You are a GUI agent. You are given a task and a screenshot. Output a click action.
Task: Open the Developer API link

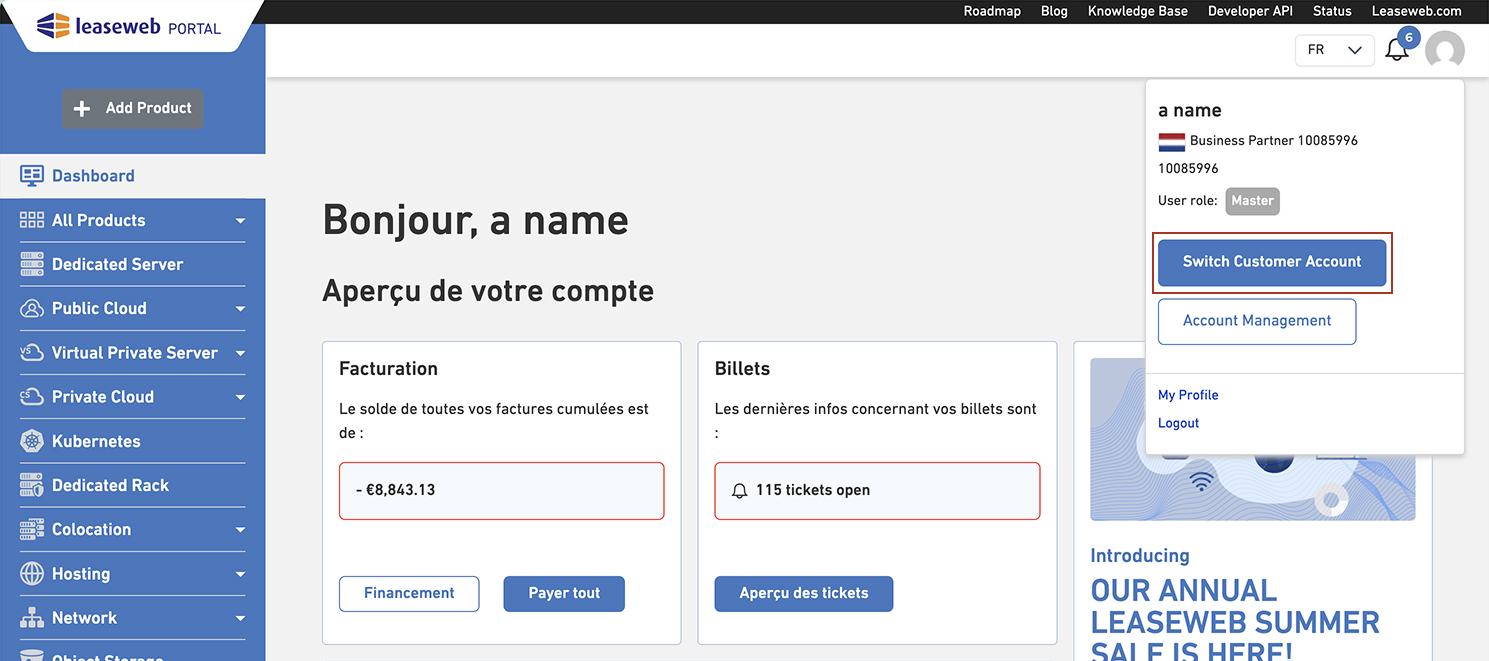point(1250,11)
